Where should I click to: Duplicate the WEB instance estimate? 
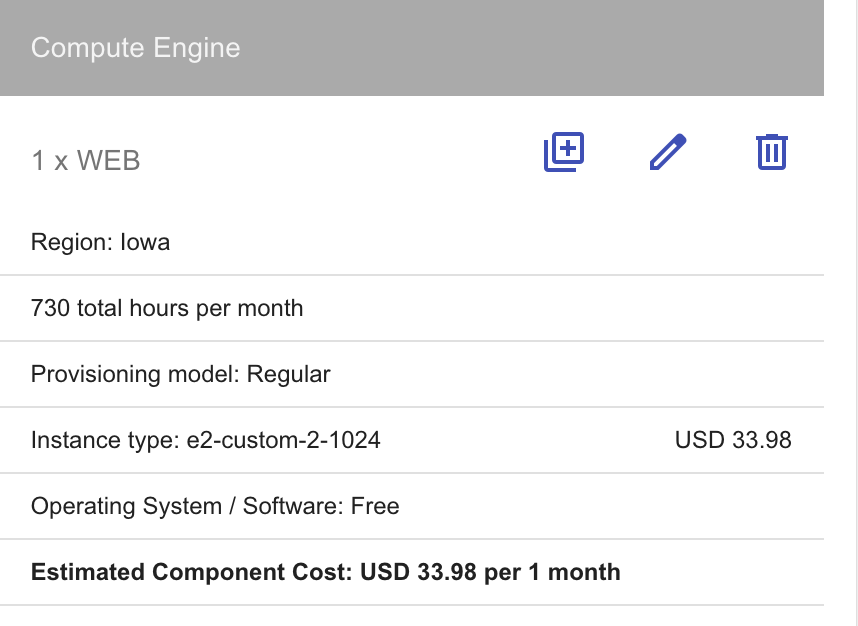[x=564, y=152]
